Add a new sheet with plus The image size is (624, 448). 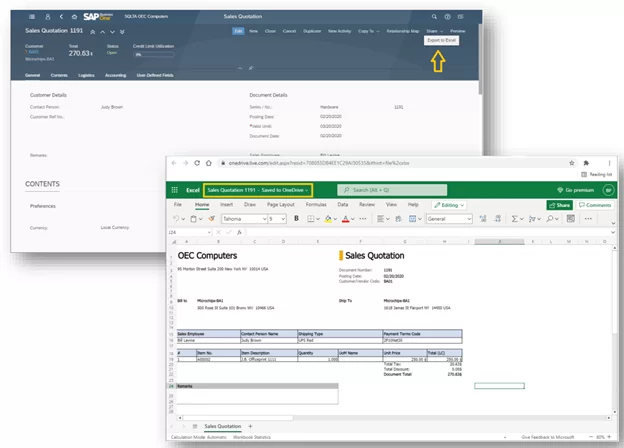tap(250, 427)
